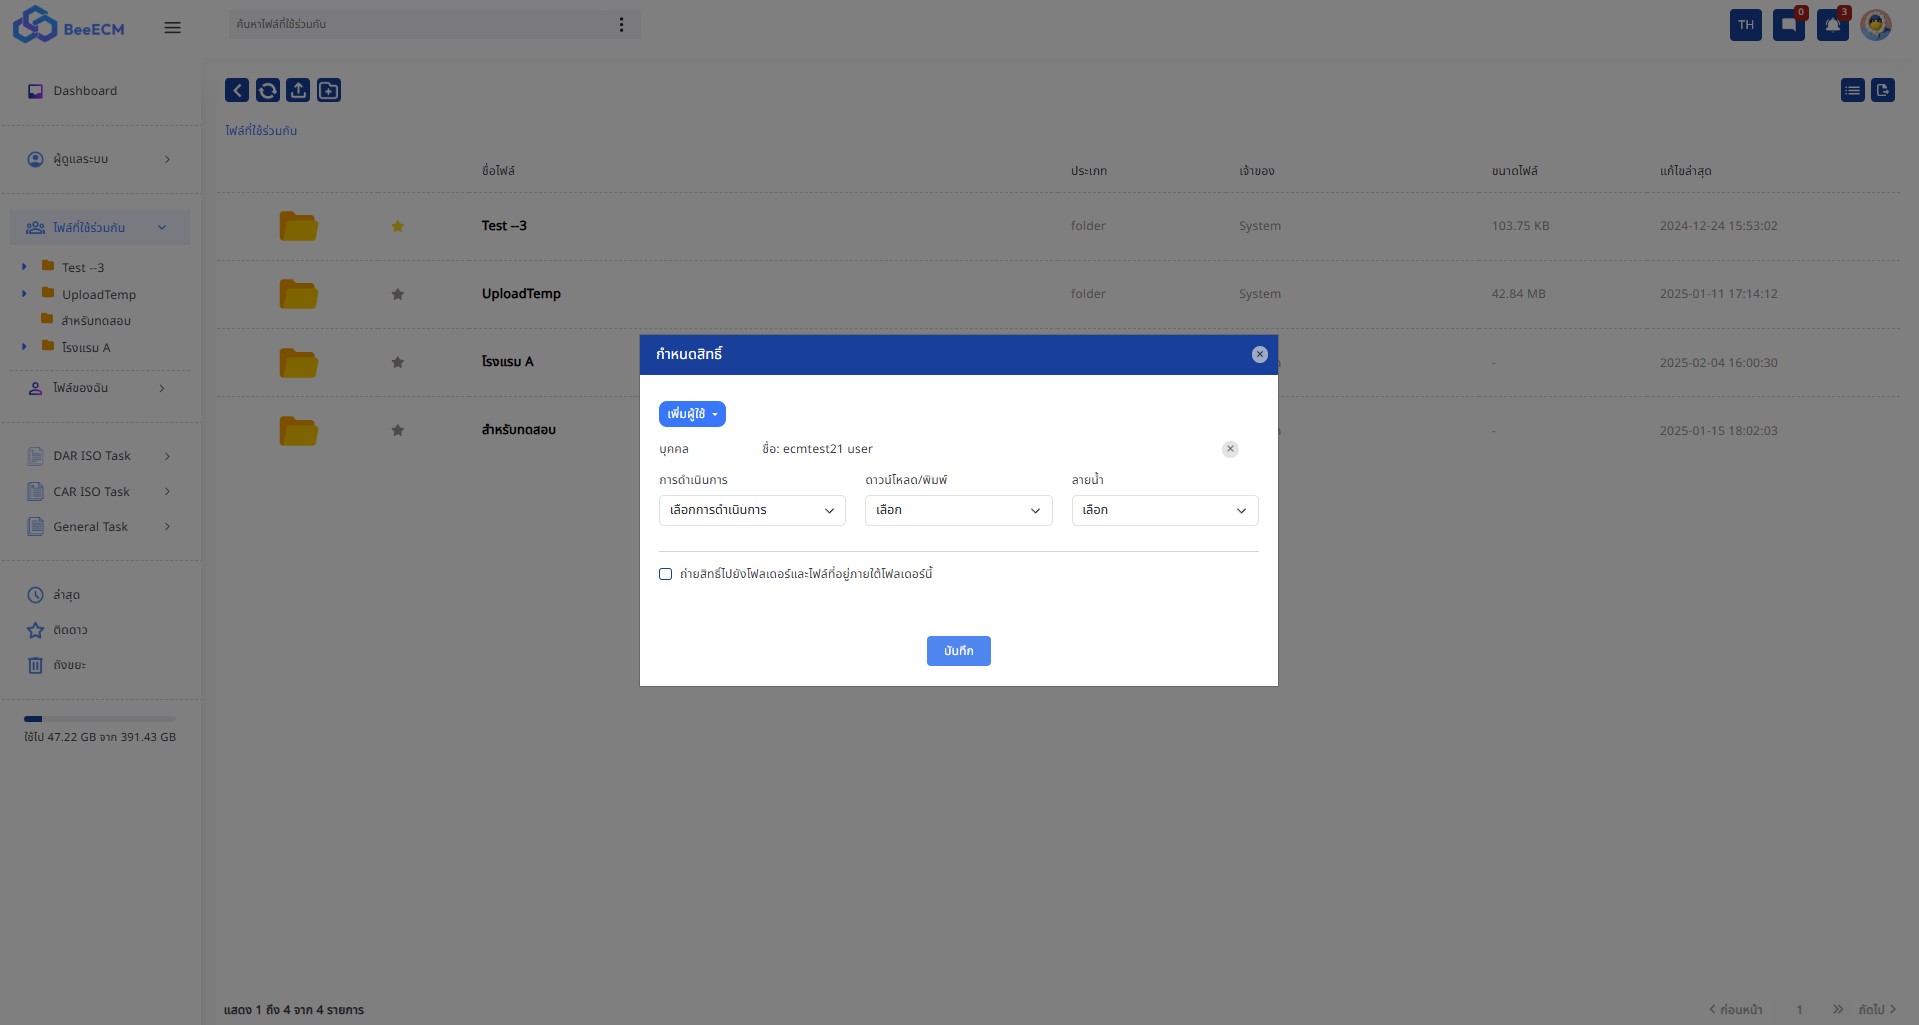Click the refresh icon in toolbar

point(268,91)
